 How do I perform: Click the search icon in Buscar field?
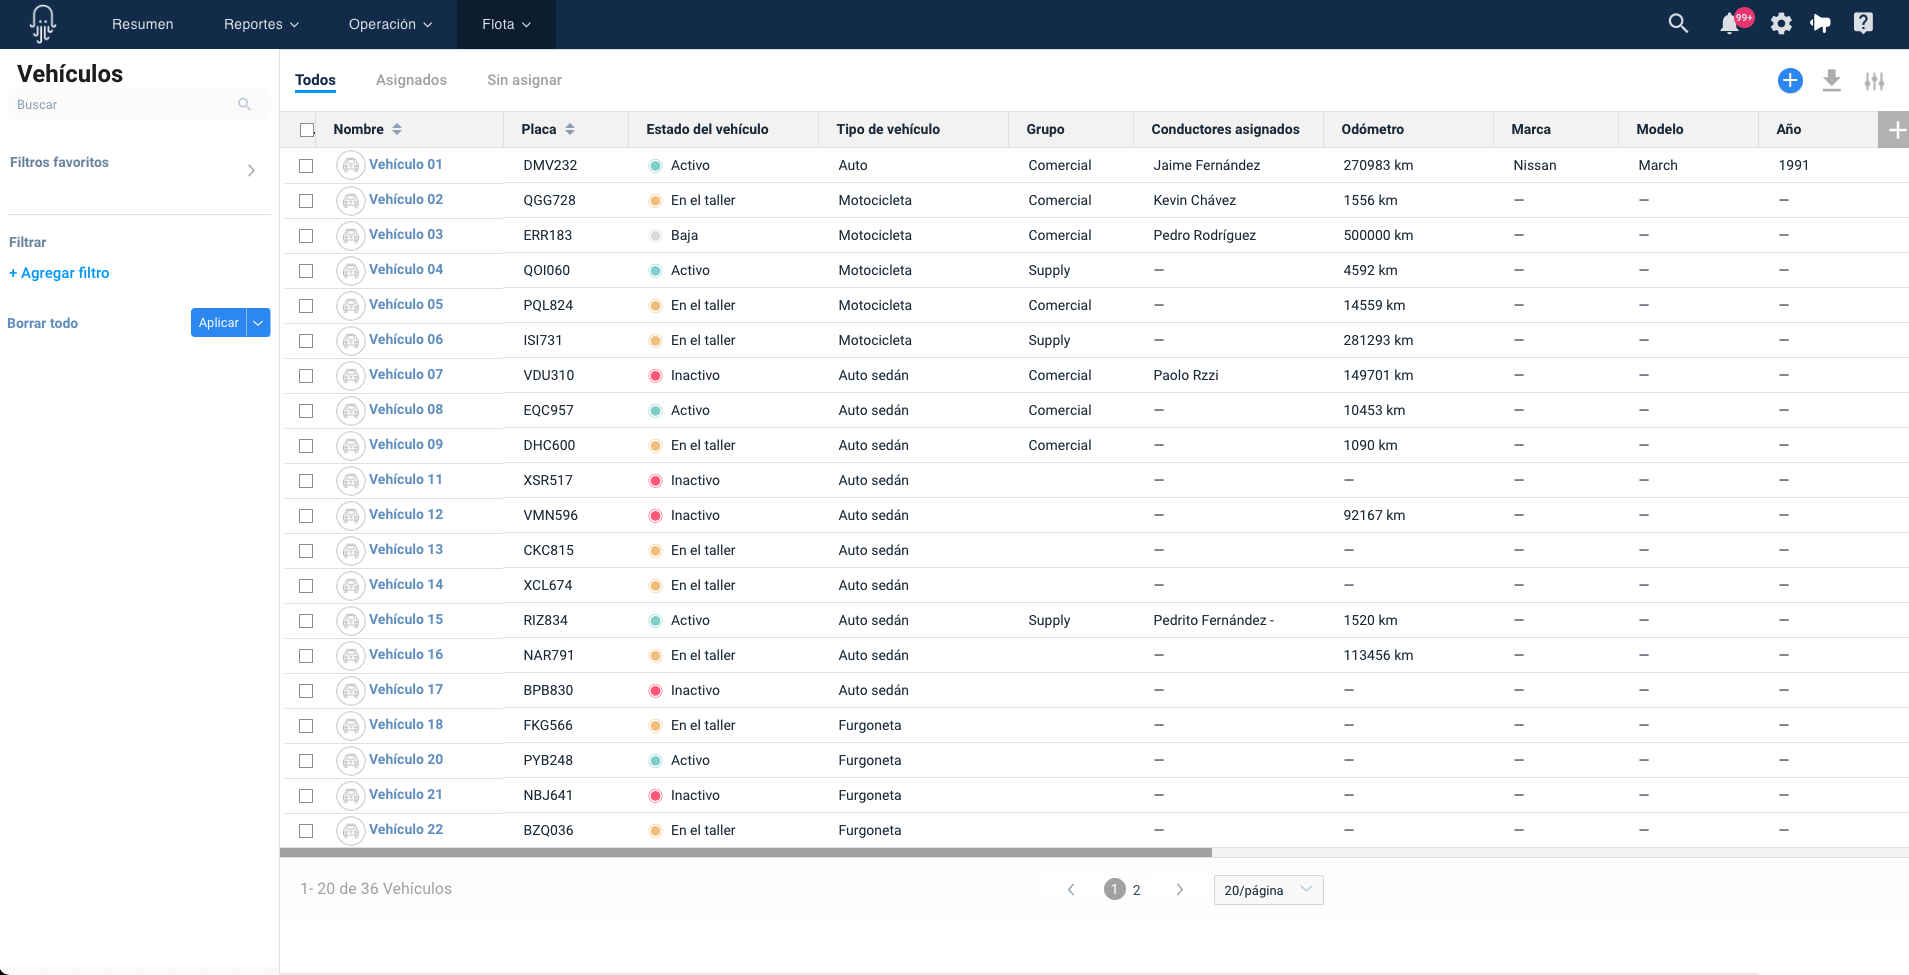[244, 104]
